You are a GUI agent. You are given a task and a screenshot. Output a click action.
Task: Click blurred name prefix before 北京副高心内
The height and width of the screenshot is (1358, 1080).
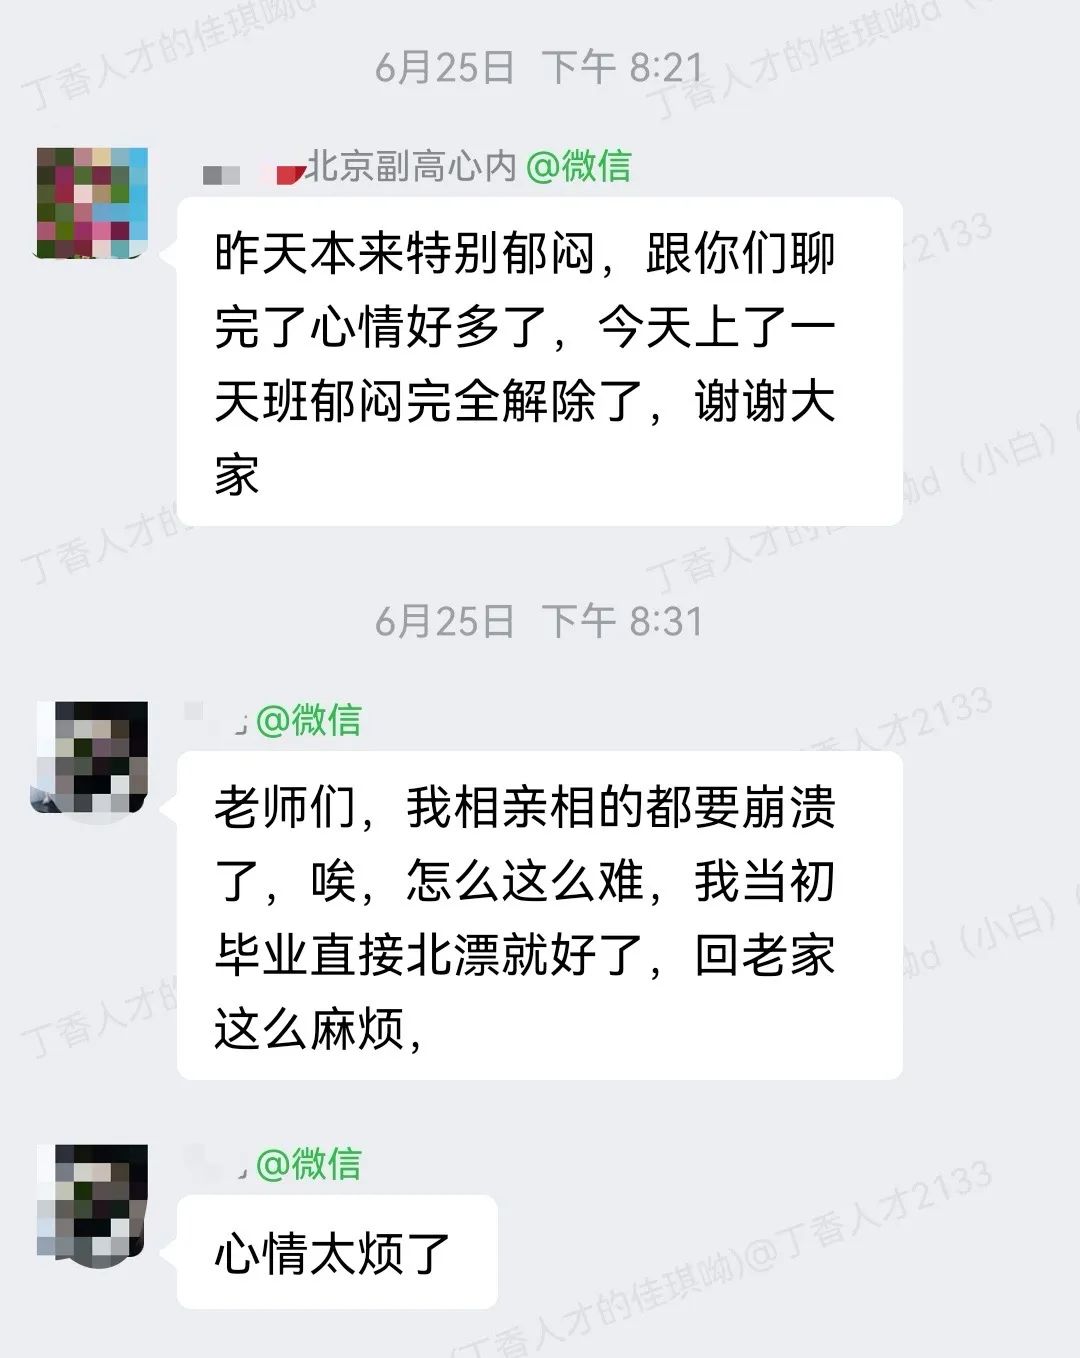[252, 170]
